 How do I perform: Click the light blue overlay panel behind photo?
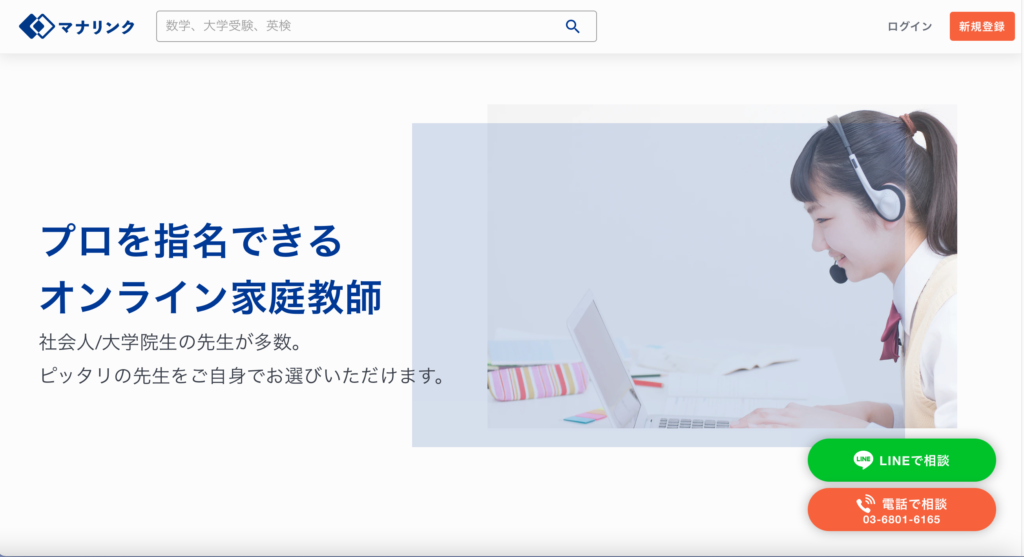tap(449, 285)
